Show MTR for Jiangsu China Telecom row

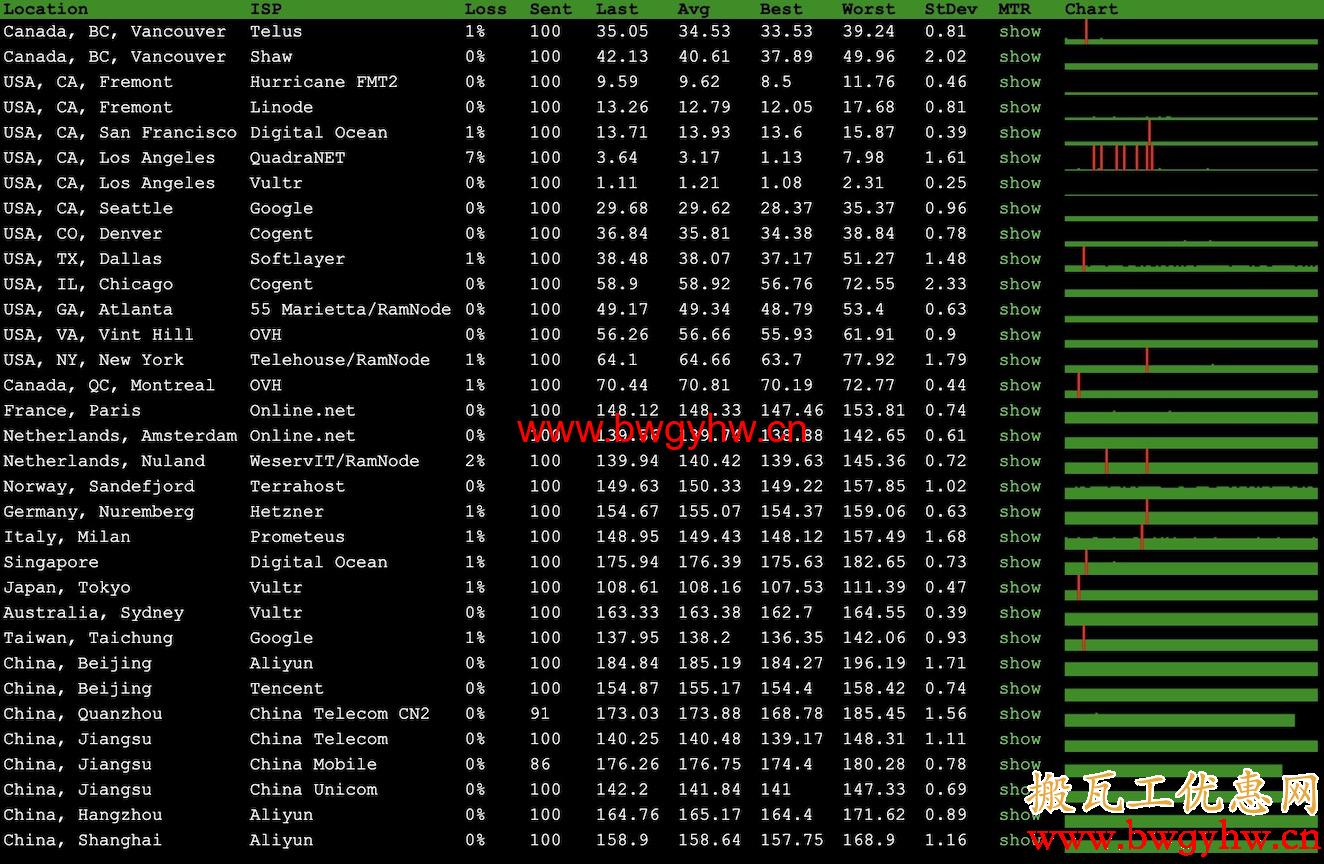point(1020,739)
